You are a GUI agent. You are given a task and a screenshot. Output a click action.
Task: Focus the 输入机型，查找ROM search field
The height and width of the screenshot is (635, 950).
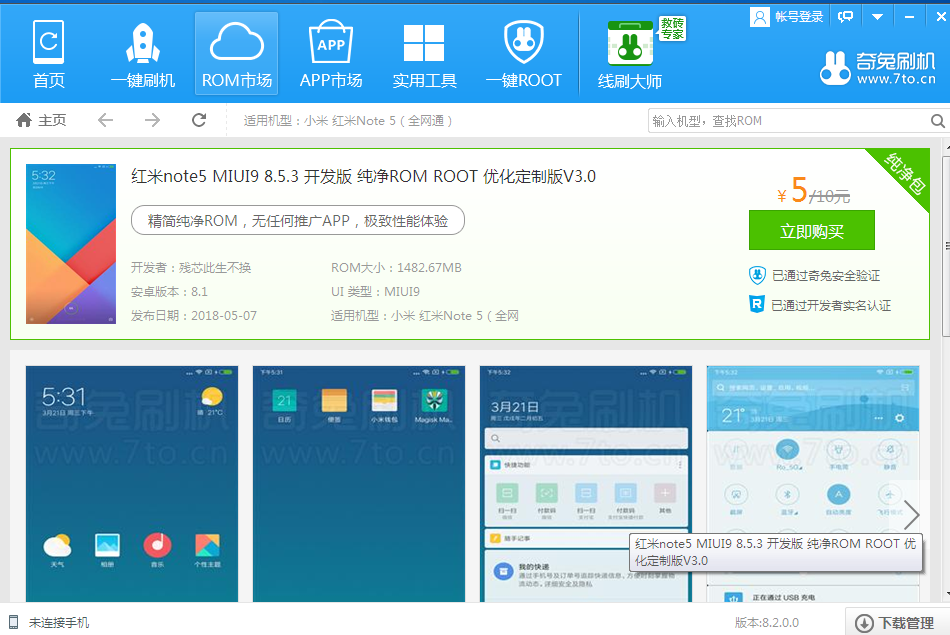[x=788, y=121]
